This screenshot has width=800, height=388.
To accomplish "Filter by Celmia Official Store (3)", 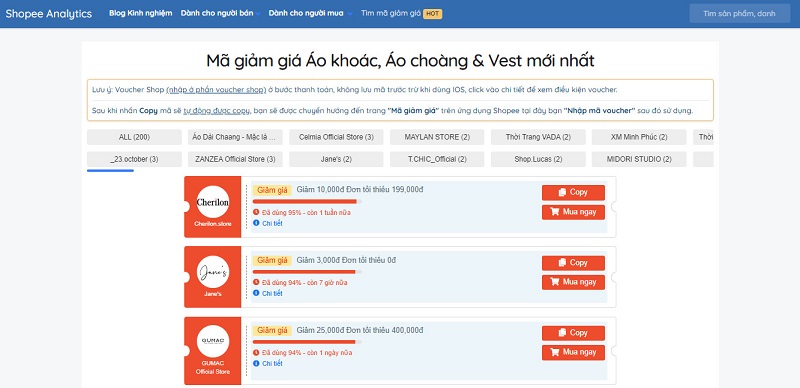I will point(336,137).
